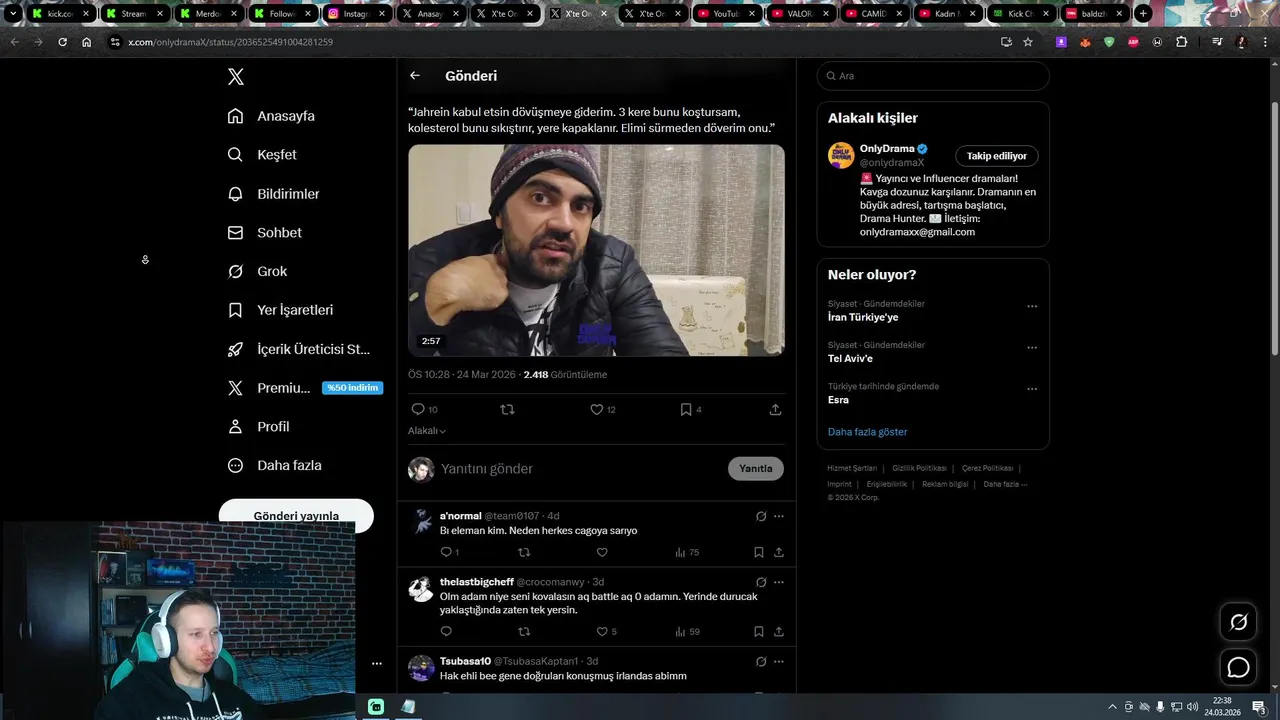Go to Anasayfa in the sidebar
Image resolution: width=1280 pixels, height=720 pixels.
point(272,116)
